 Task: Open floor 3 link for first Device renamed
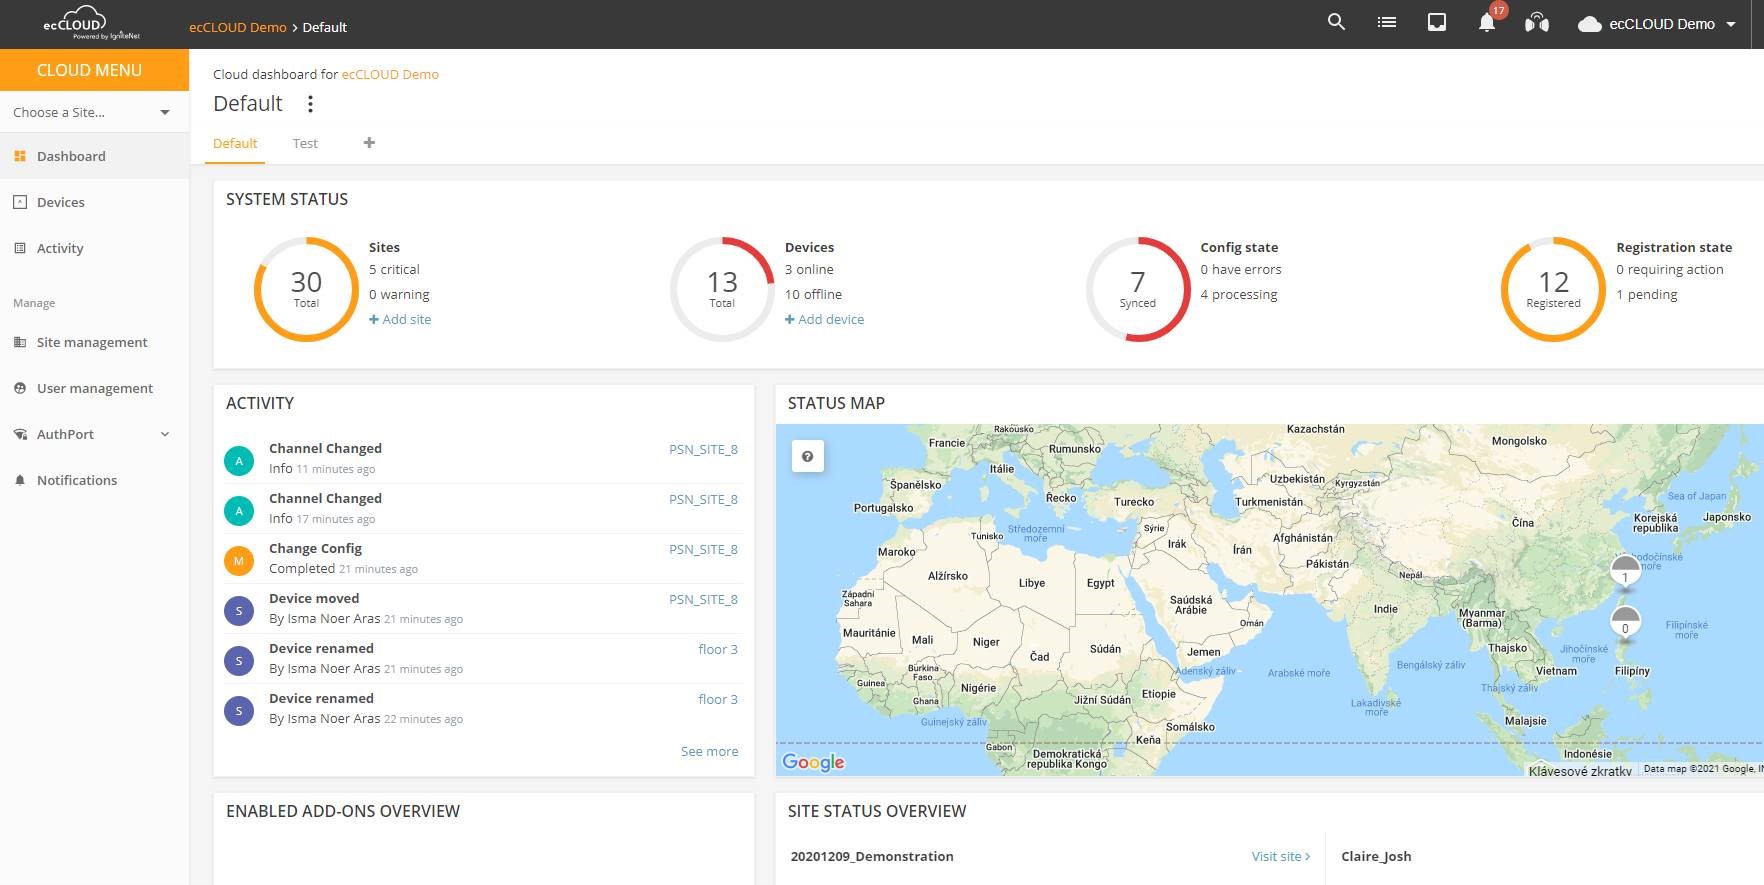pyautogui.click(x=718, y=649)
